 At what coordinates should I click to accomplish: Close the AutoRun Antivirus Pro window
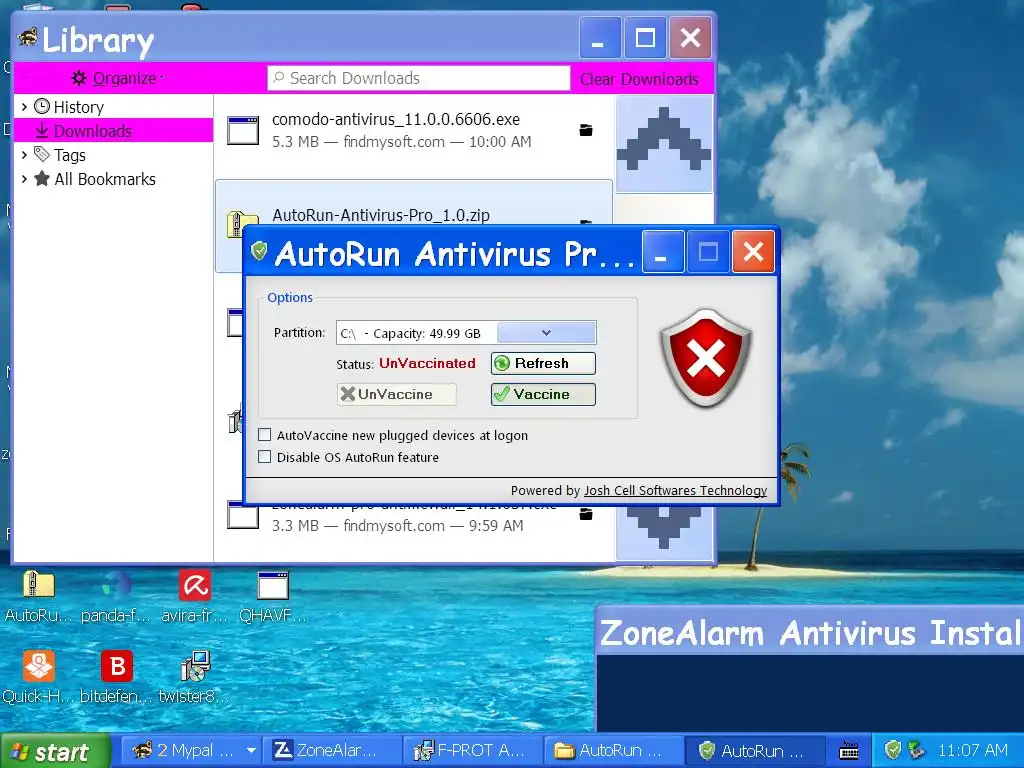753,251
